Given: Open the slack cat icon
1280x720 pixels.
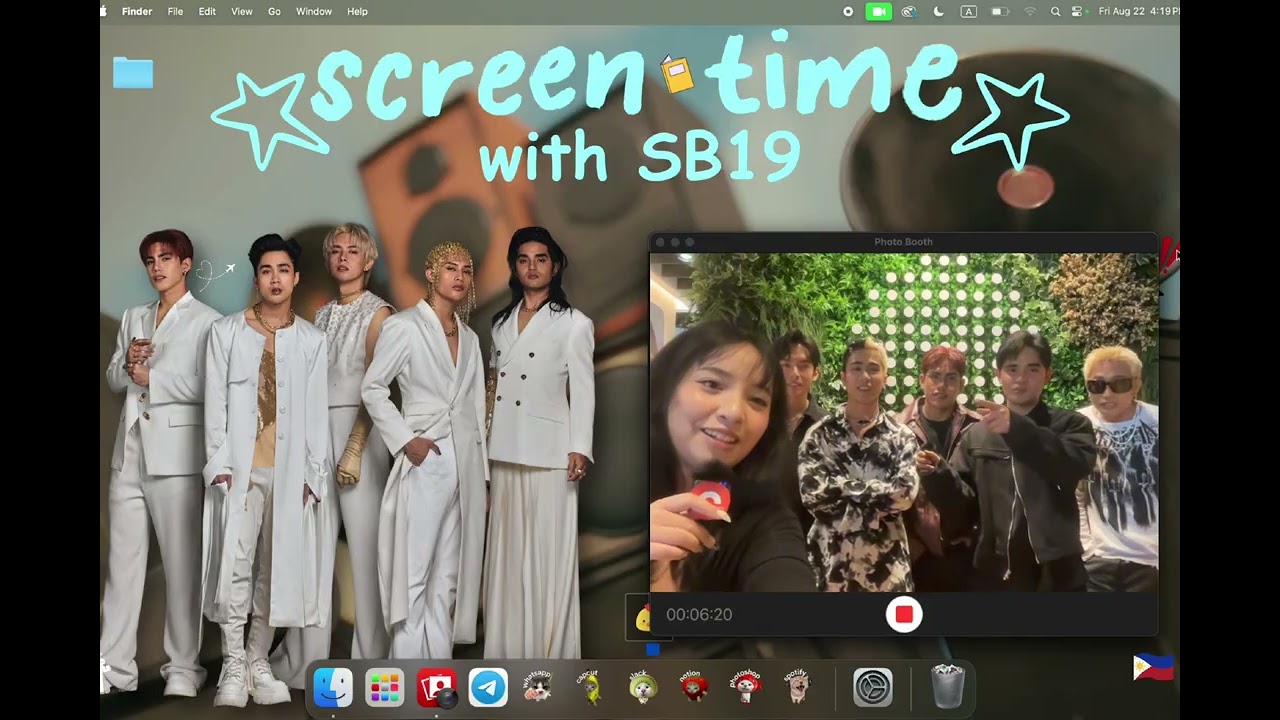Looking at the screenshot, I should coord(642,686).
